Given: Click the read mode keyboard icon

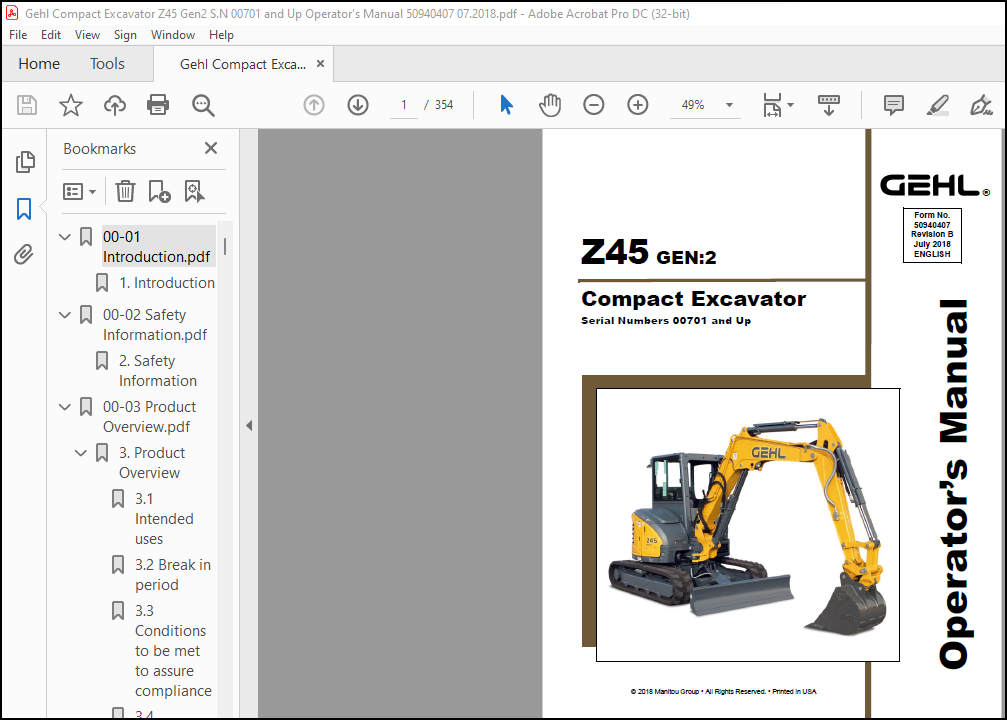Looking at the screenshot, I should click(x=828, y=105).
